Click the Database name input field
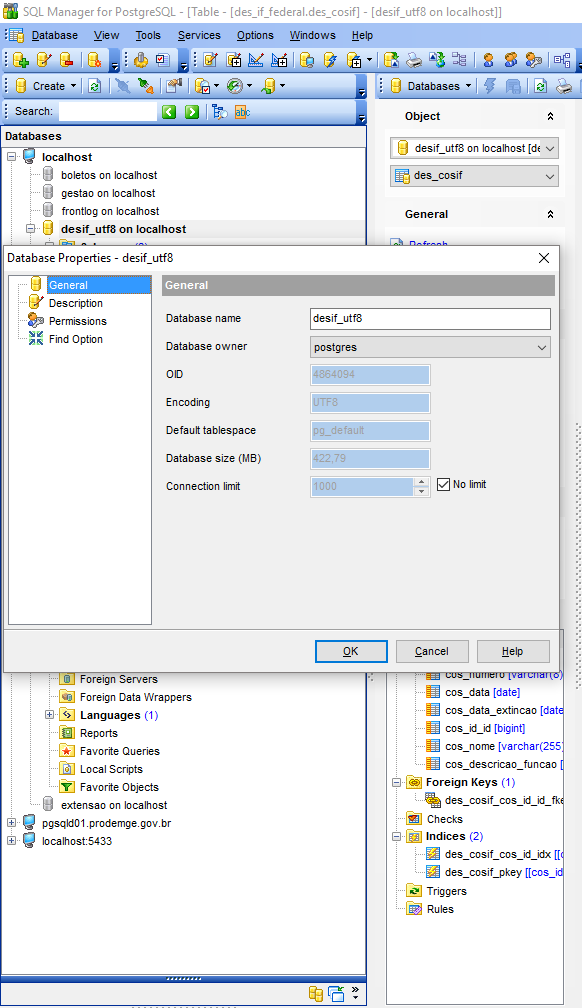 tap(430, 319)
